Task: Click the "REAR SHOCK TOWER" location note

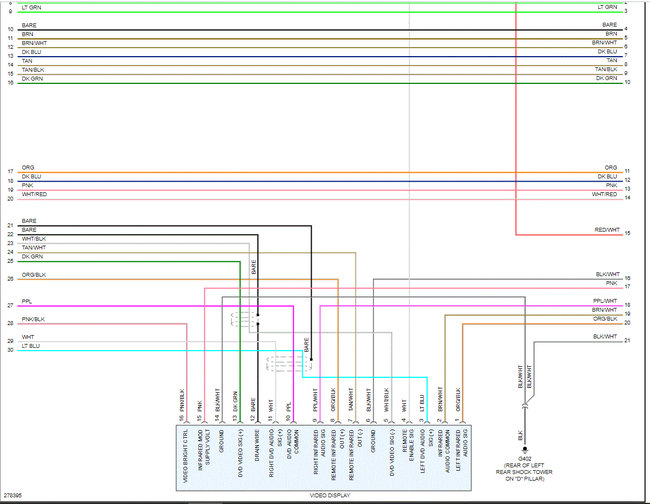Action: click(x=524, y=472)
